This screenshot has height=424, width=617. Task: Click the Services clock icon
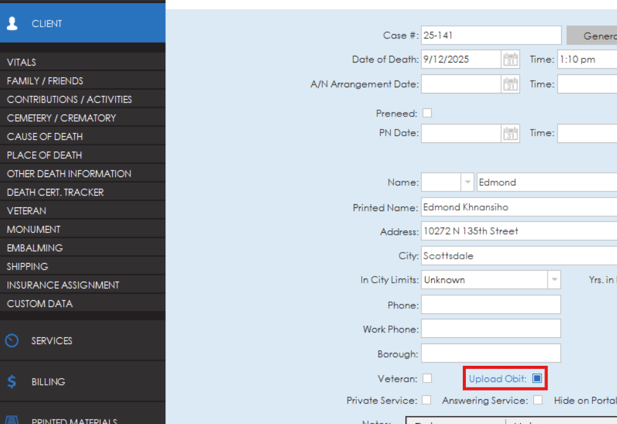pos(12,341)
